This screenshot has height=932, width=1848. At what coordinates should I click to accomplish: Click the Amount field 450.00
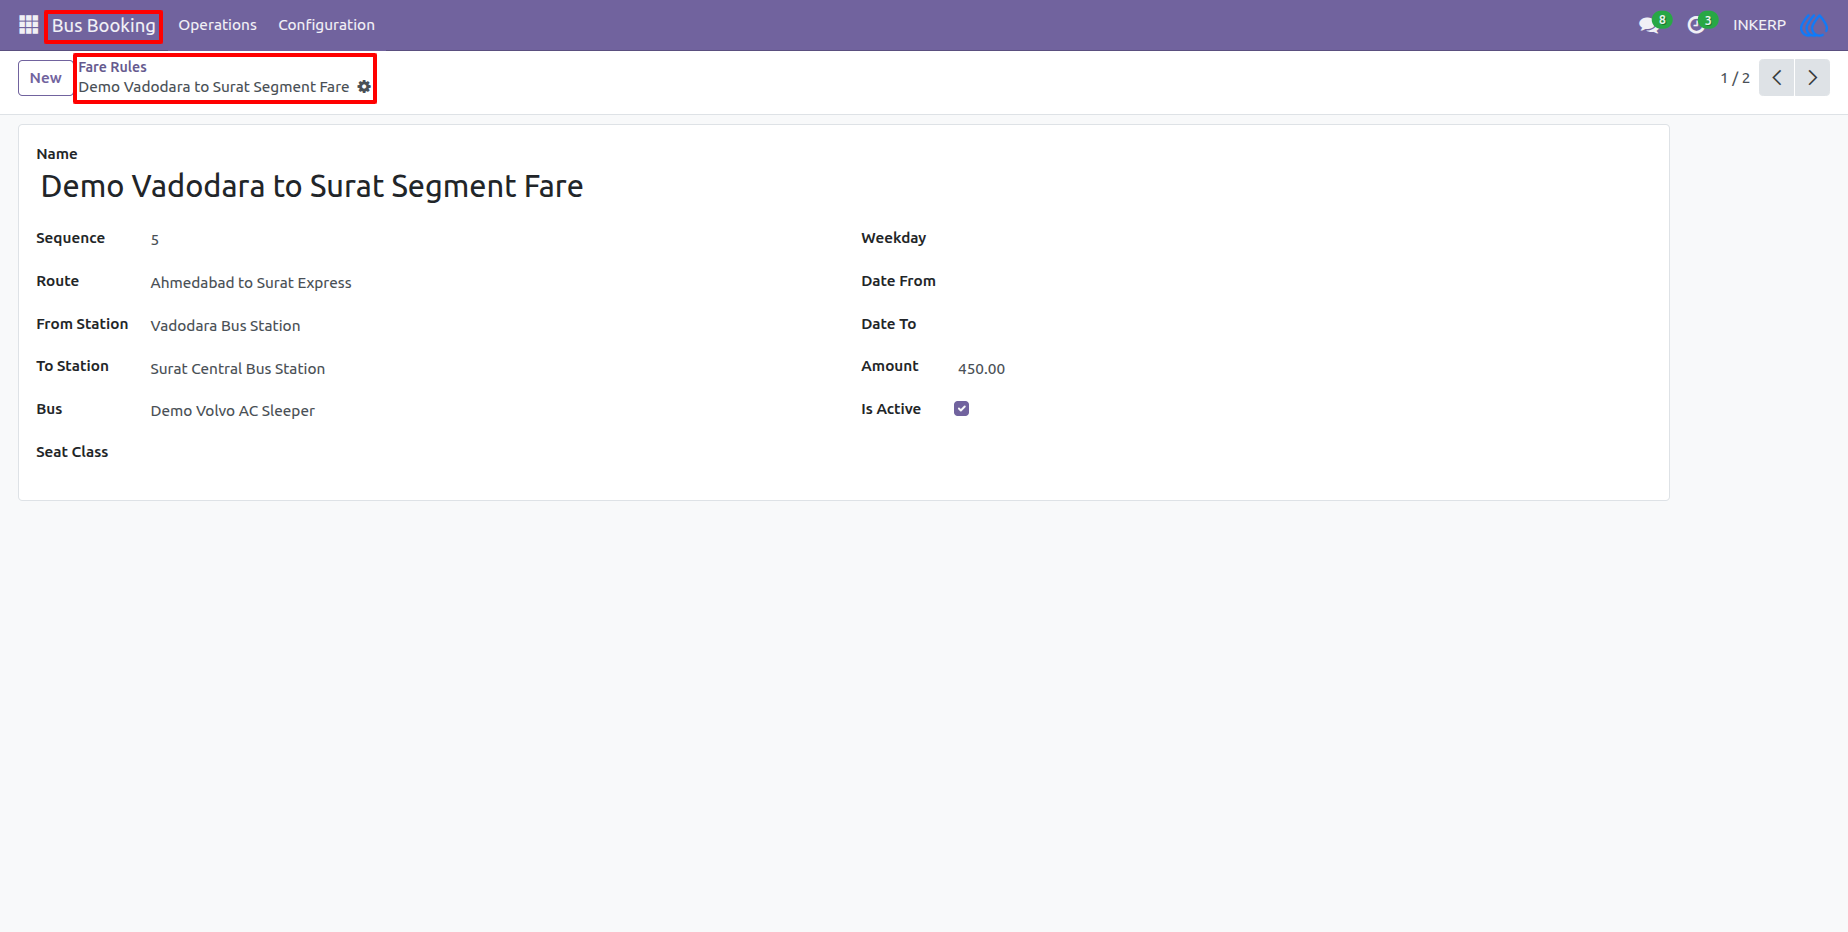[1304, 369]
